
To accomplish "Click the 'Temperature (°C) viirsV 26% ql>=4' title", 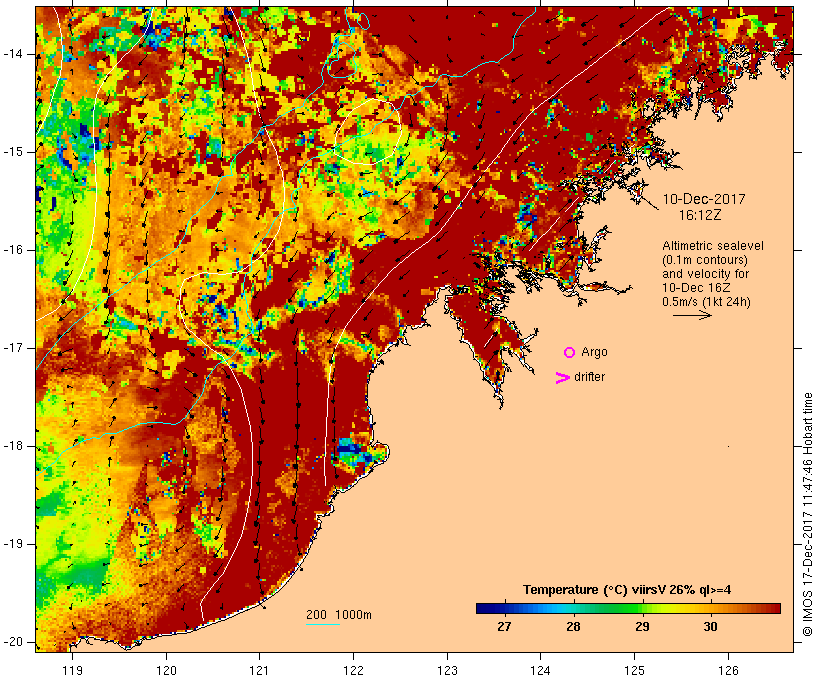I will (x=627, y=590).
